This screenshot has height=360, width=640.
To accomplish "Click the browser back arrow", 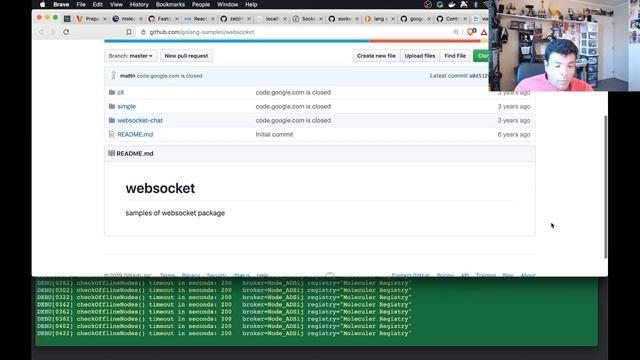I will coord(41,32).
